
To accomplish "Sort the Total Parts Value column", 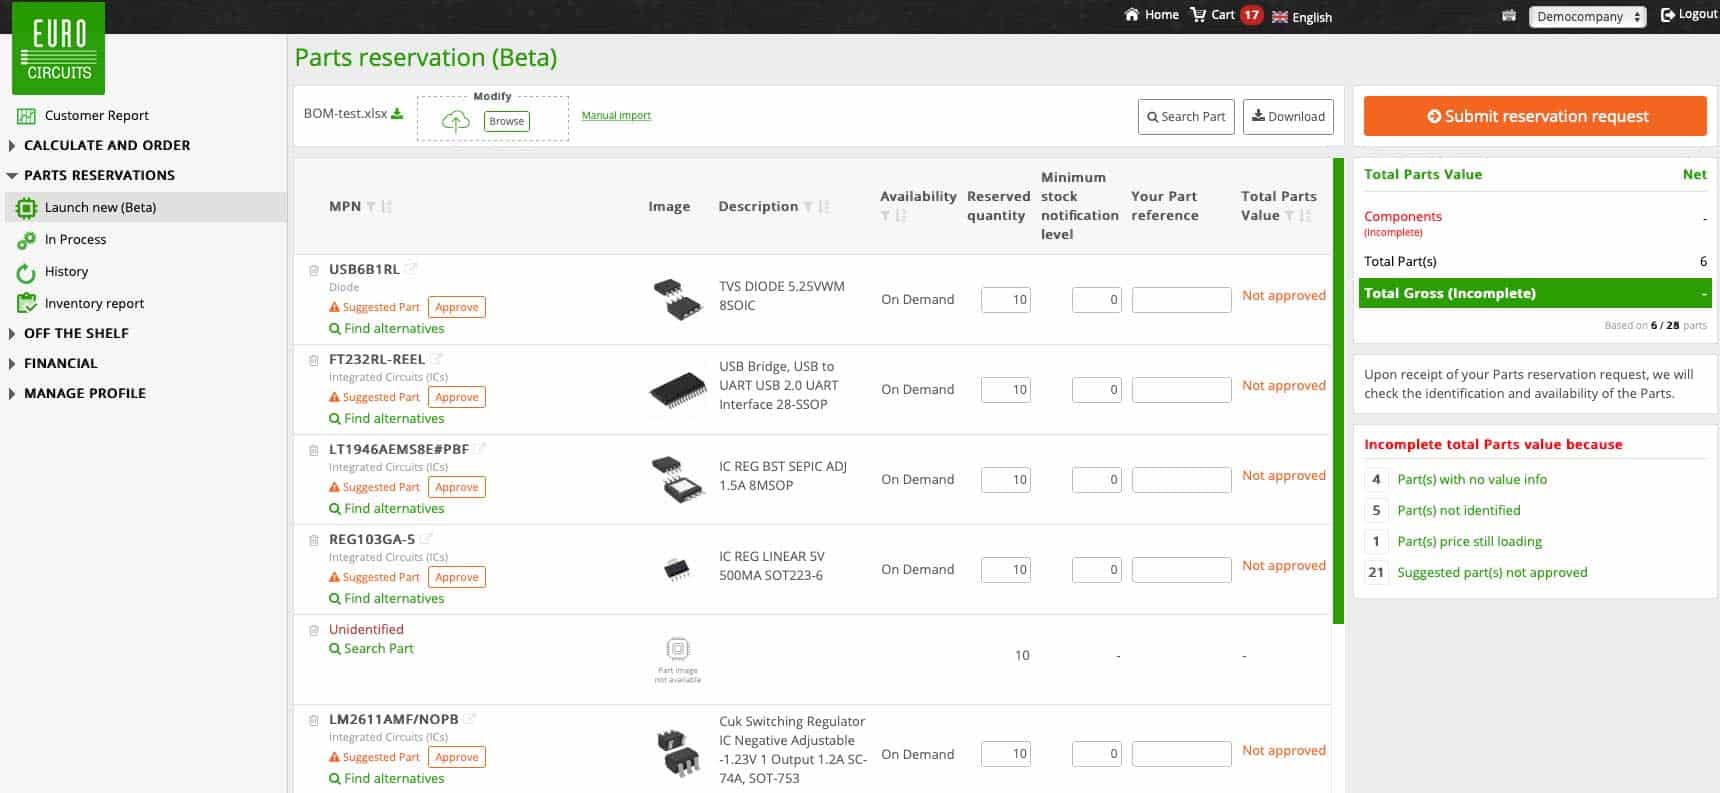I will (1305, 216).
